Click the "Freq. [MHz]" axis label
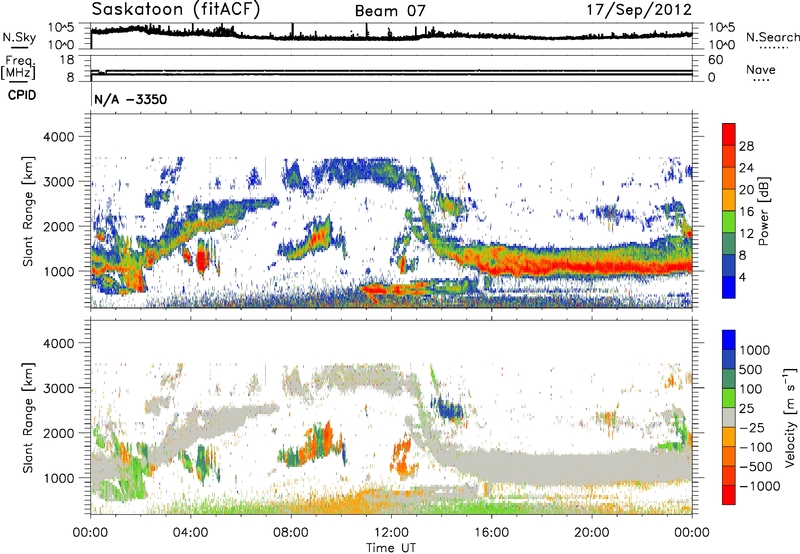 coord(18,68)
